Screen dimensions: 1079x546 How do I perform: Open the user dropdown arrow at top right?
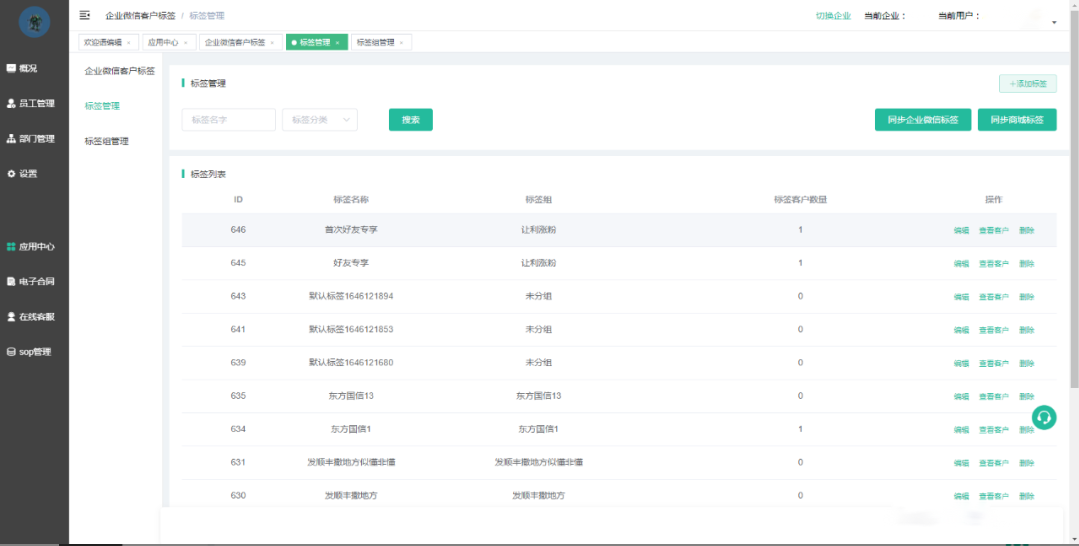click(x=1054, y=22)
